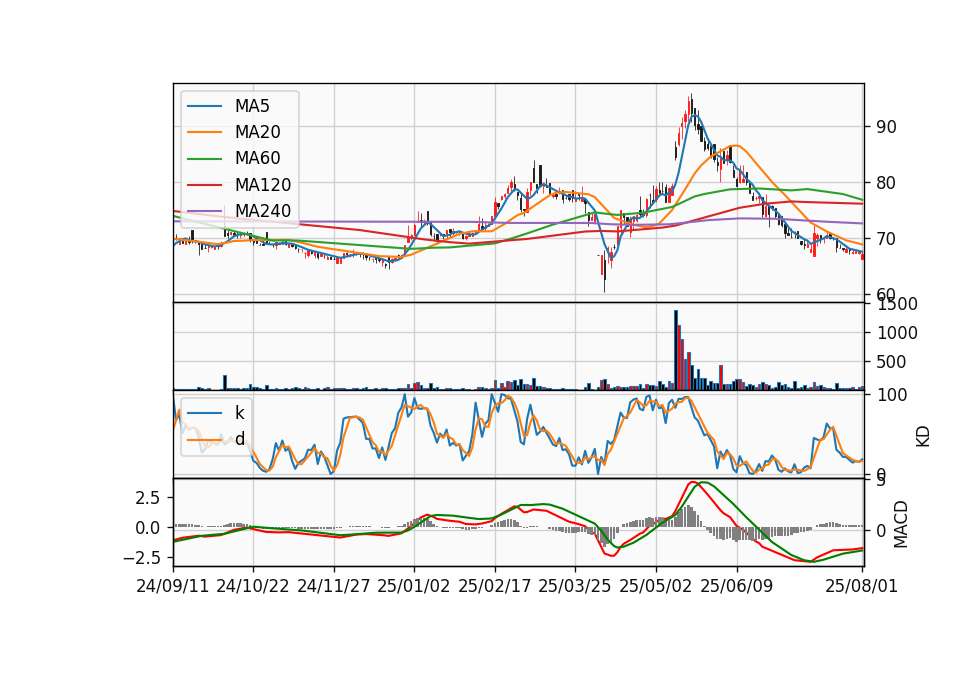Click the 80 price axis tick label
The image size is (960, 690).
point(887,183)
